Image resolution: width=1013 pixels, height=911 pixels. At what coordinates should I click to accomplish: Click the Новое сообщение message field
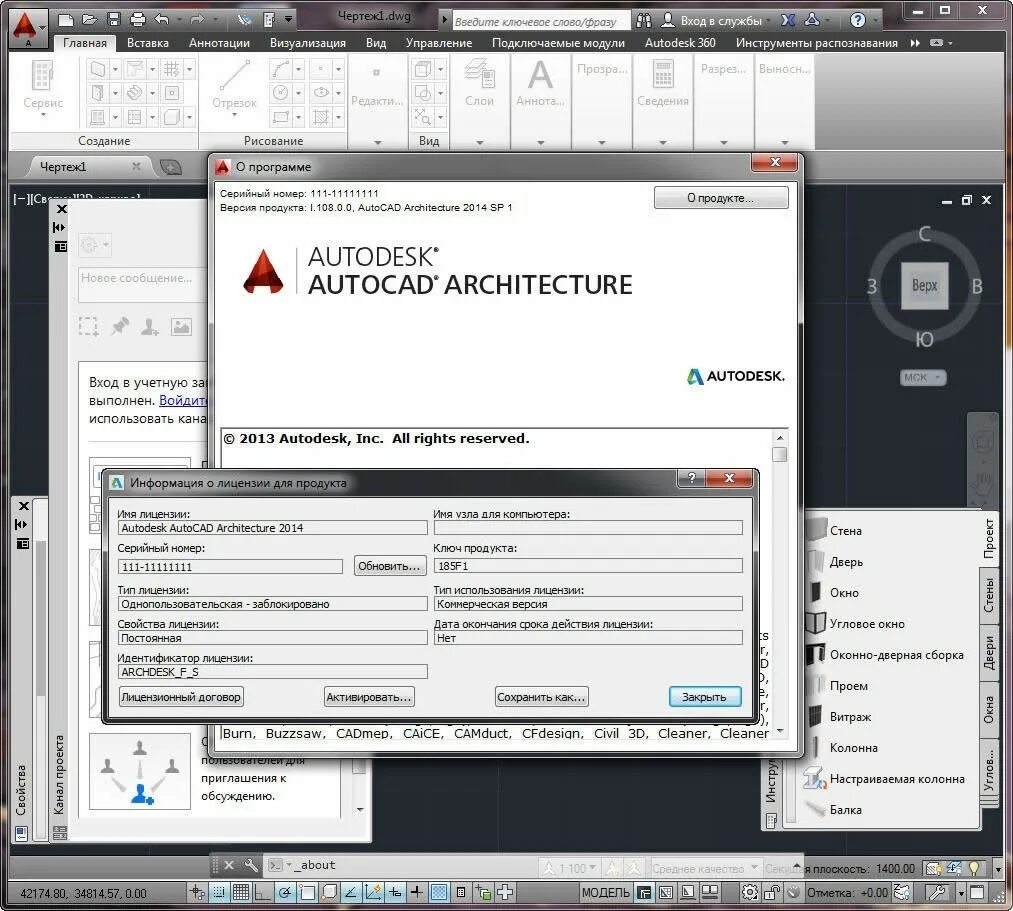(x=142, y=285)
